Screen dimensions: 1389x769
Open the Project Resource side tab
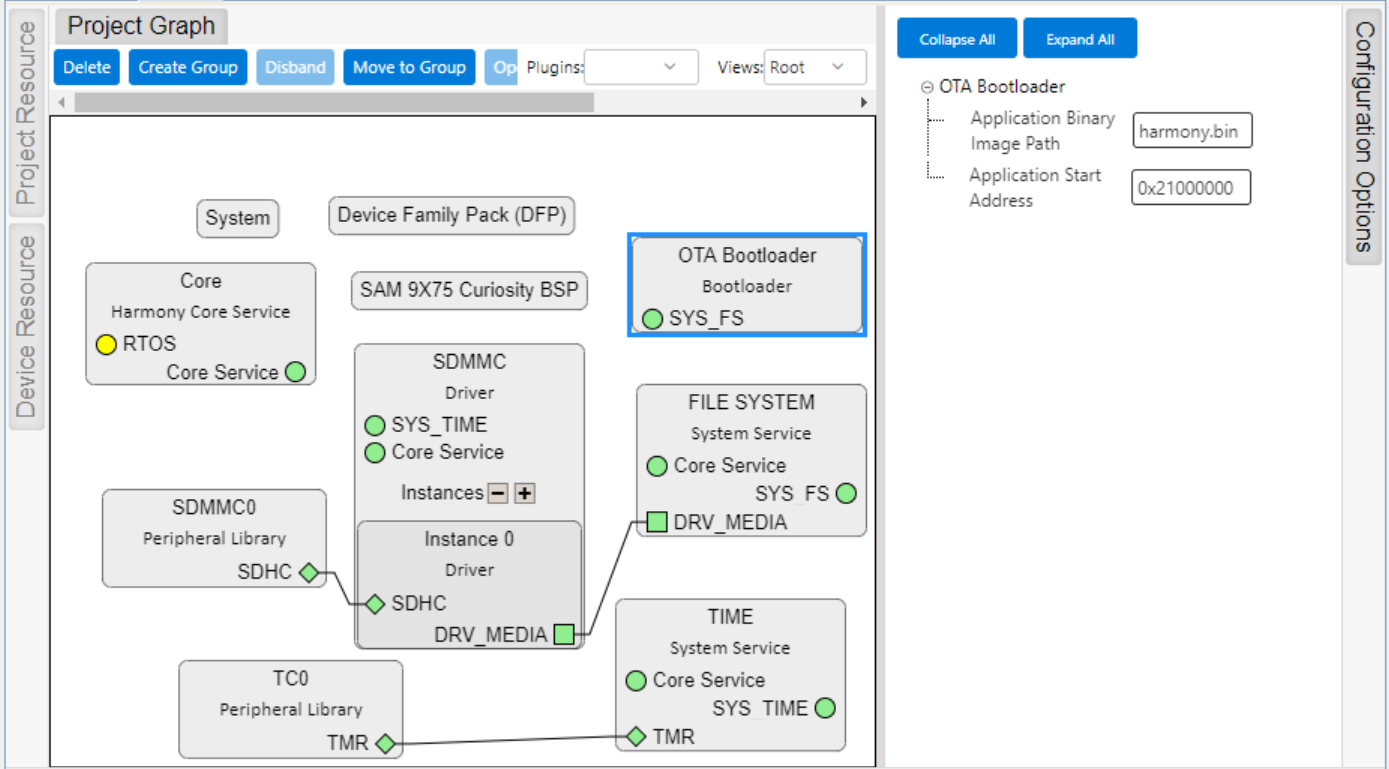(x=26, y=112)
